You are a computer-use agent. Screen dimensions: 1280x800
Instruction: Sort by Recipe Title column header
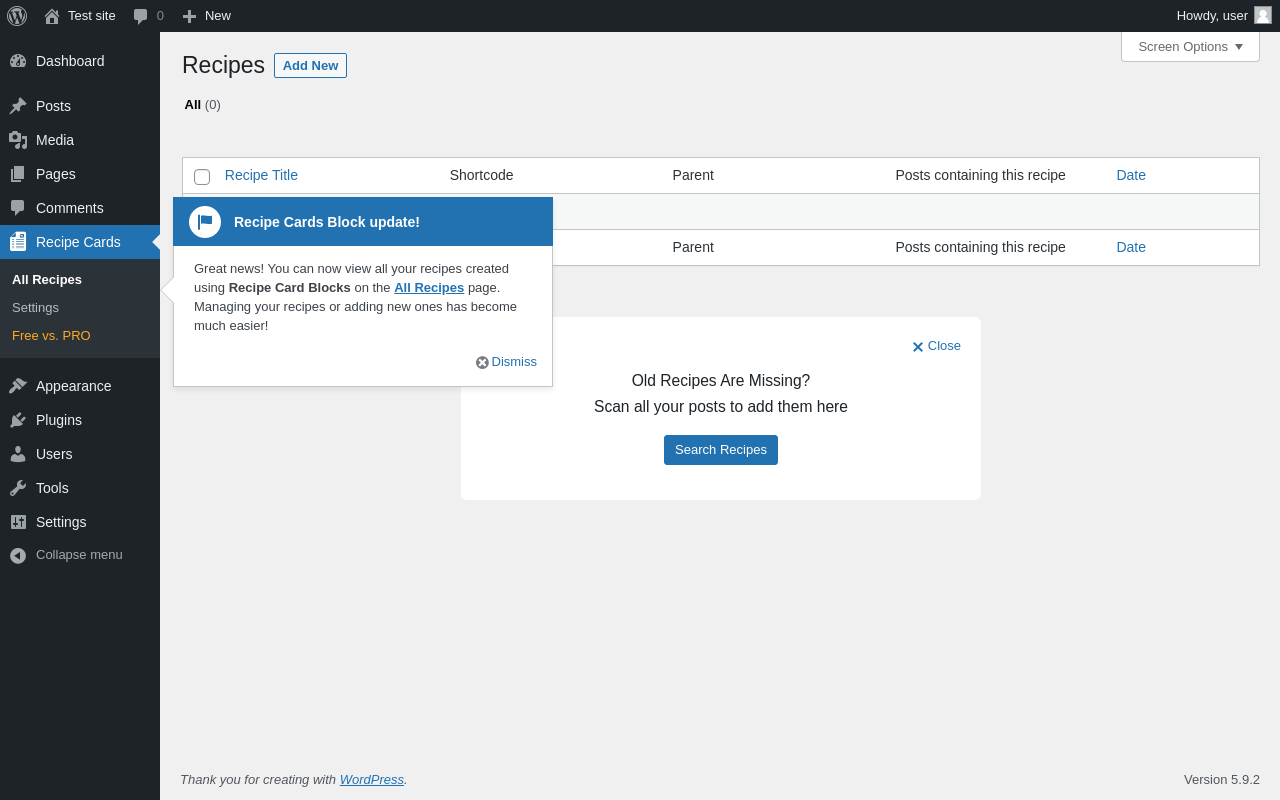tap(261, 175)
